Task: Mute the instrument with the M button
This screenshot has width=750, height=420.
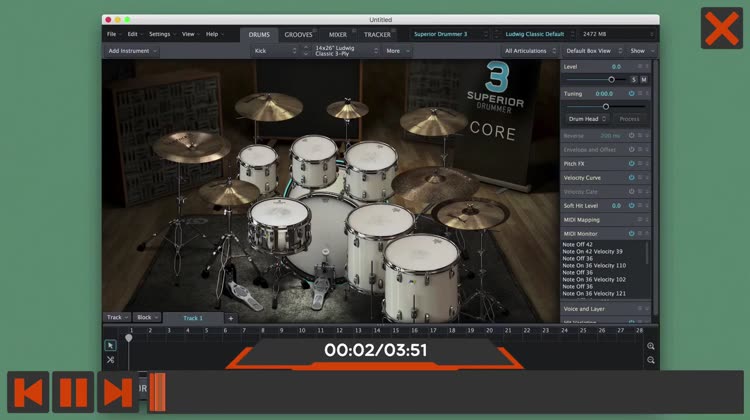Action: [644, 80]
